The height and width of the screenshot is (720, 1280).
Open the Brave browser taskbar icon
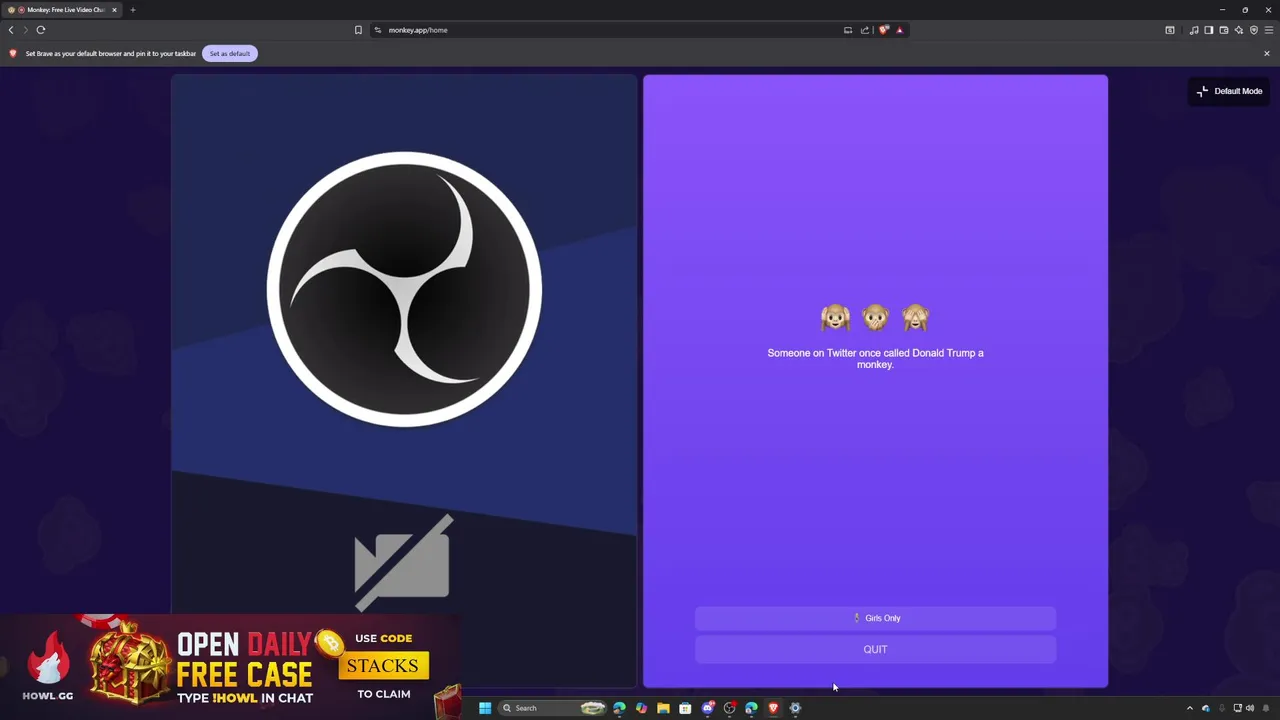click(773, 708)
